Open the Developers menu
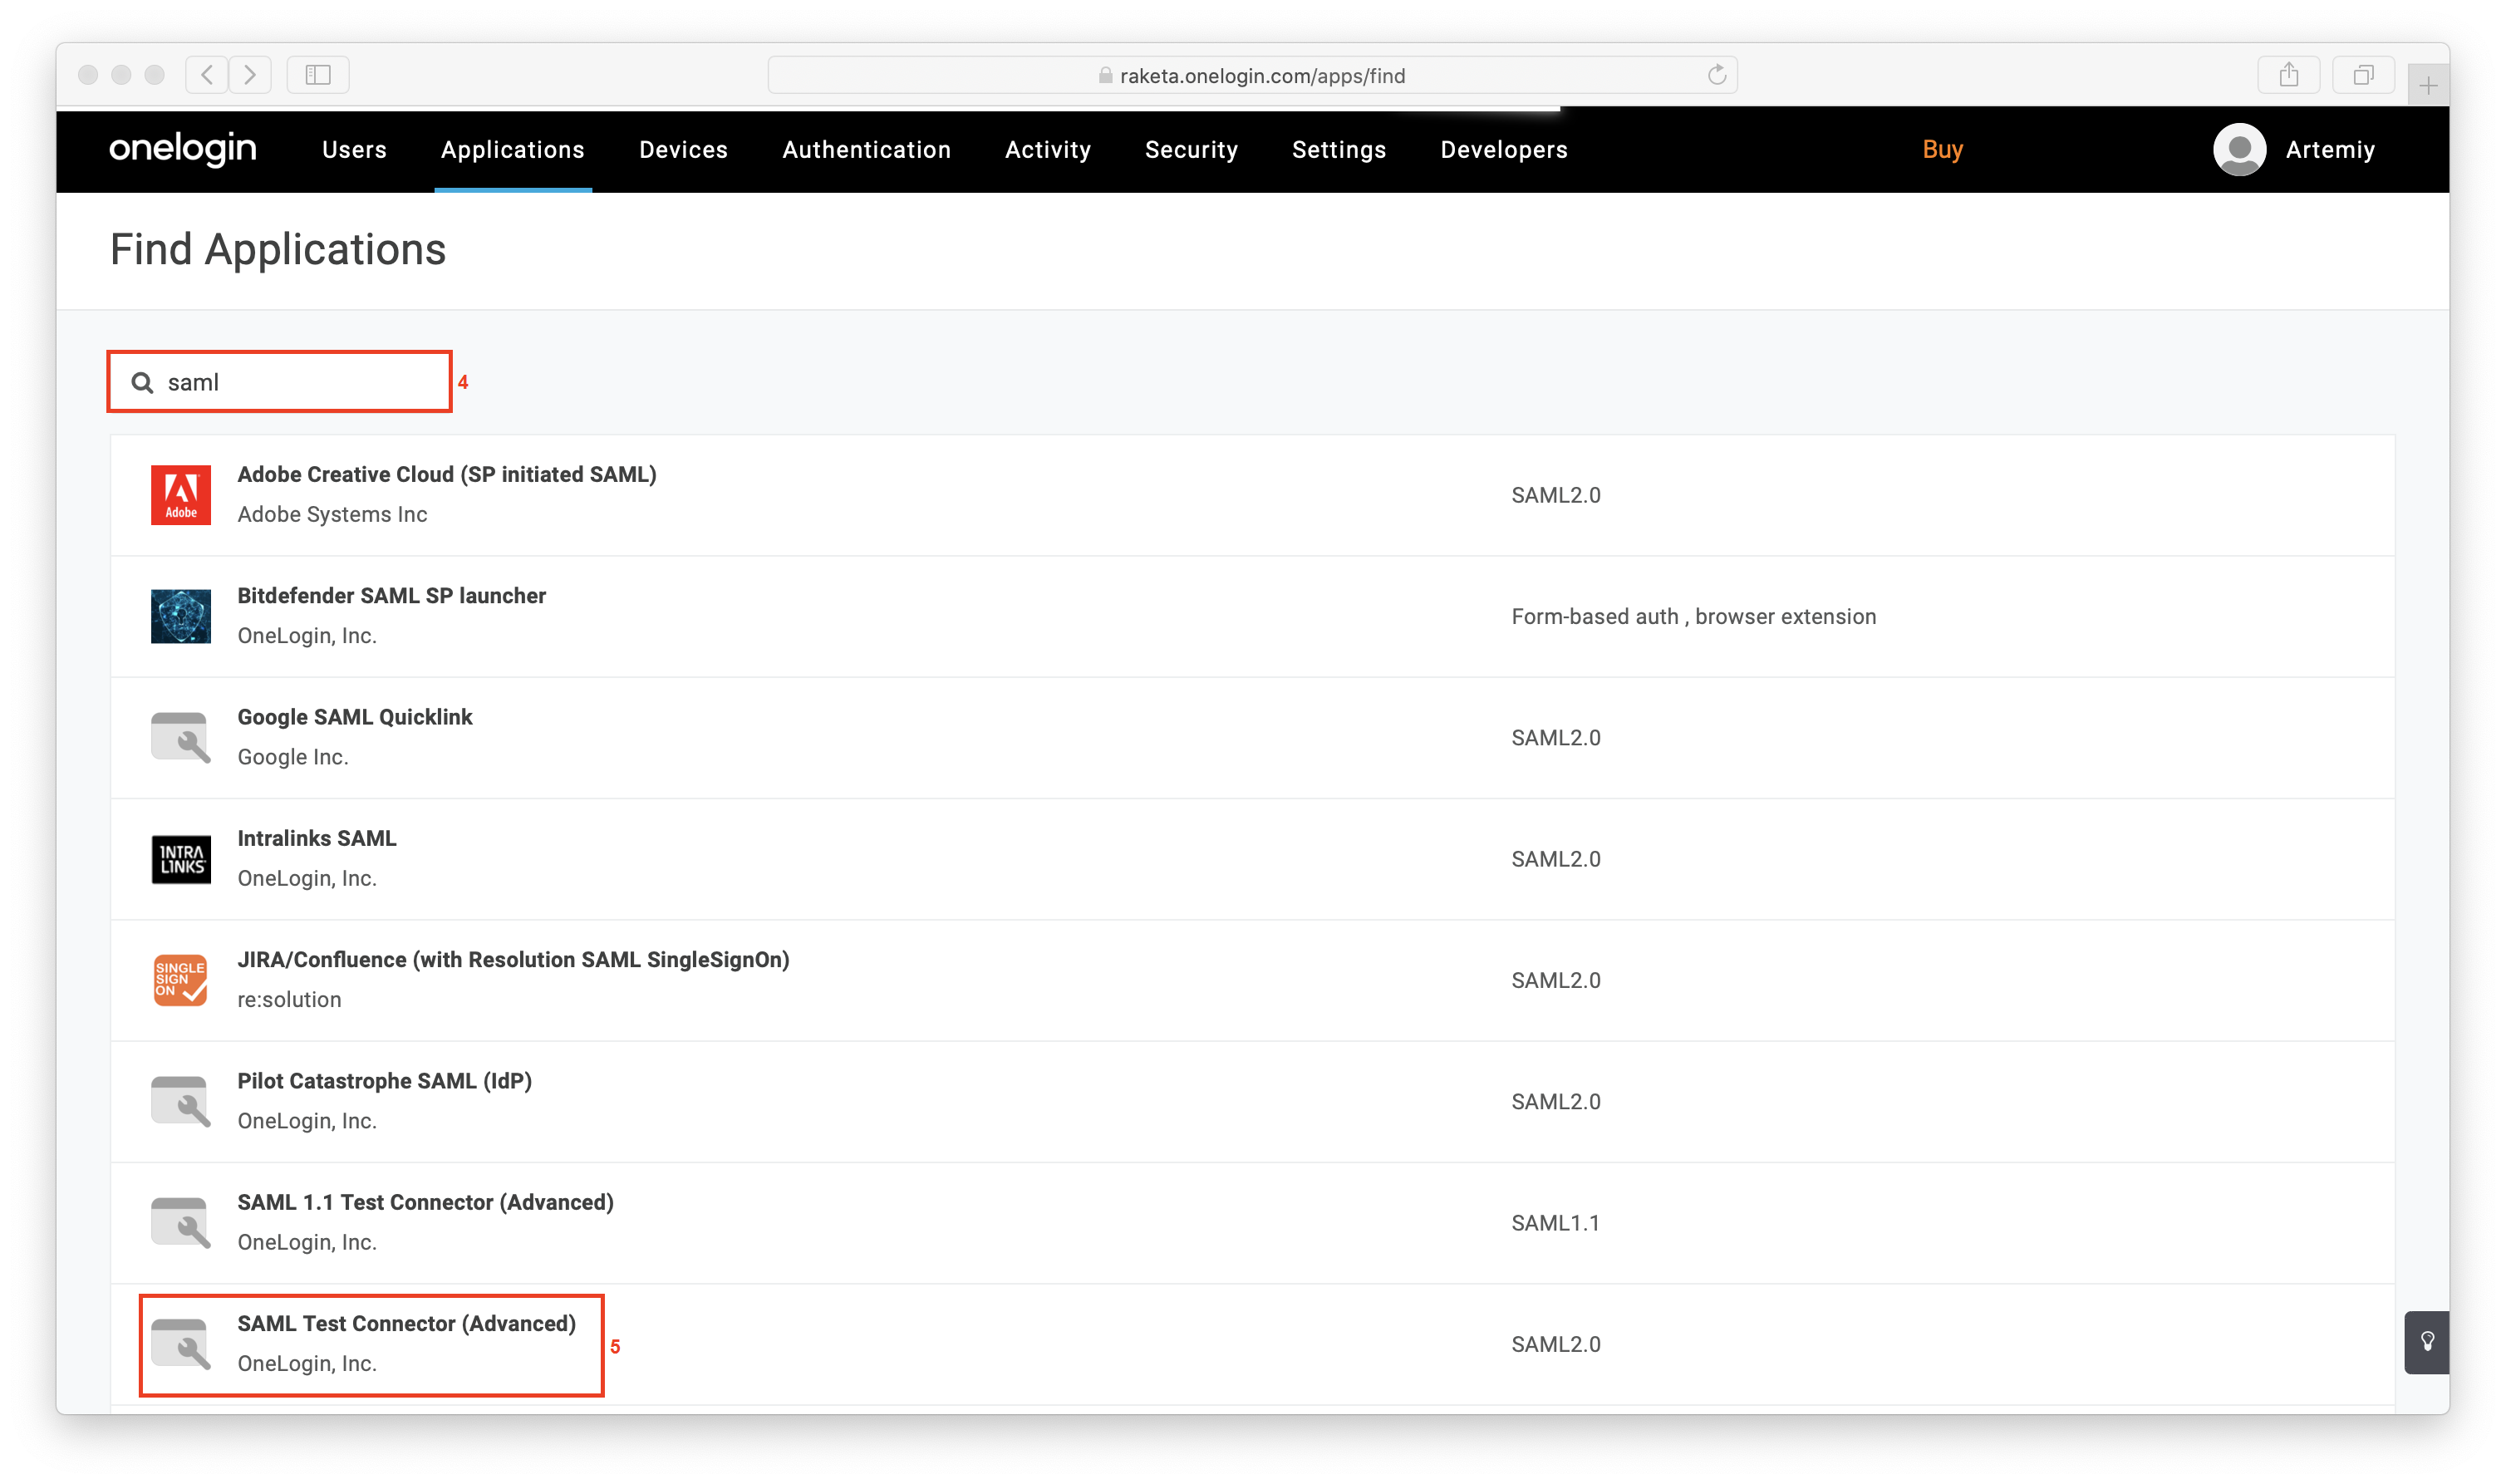 click(x=1503, y=150)
